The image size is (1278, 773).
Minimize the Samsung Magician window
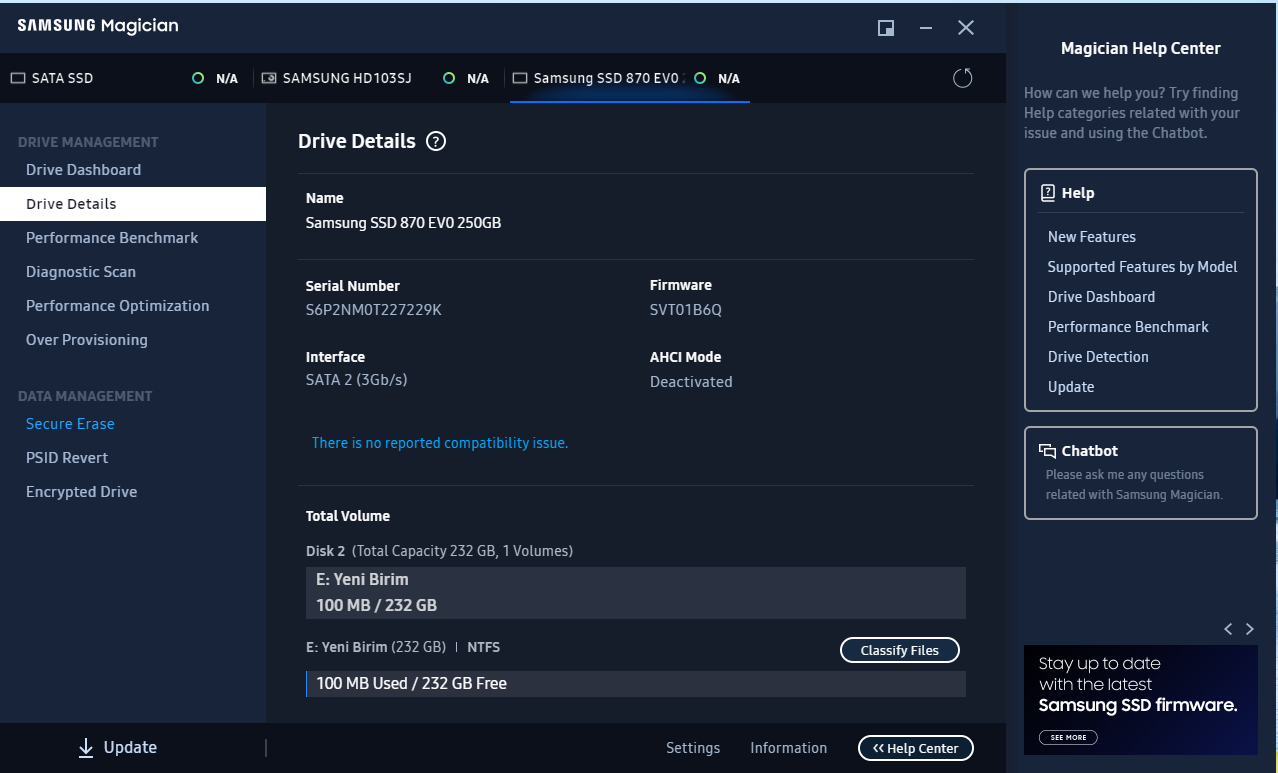[x=926, y=28]
